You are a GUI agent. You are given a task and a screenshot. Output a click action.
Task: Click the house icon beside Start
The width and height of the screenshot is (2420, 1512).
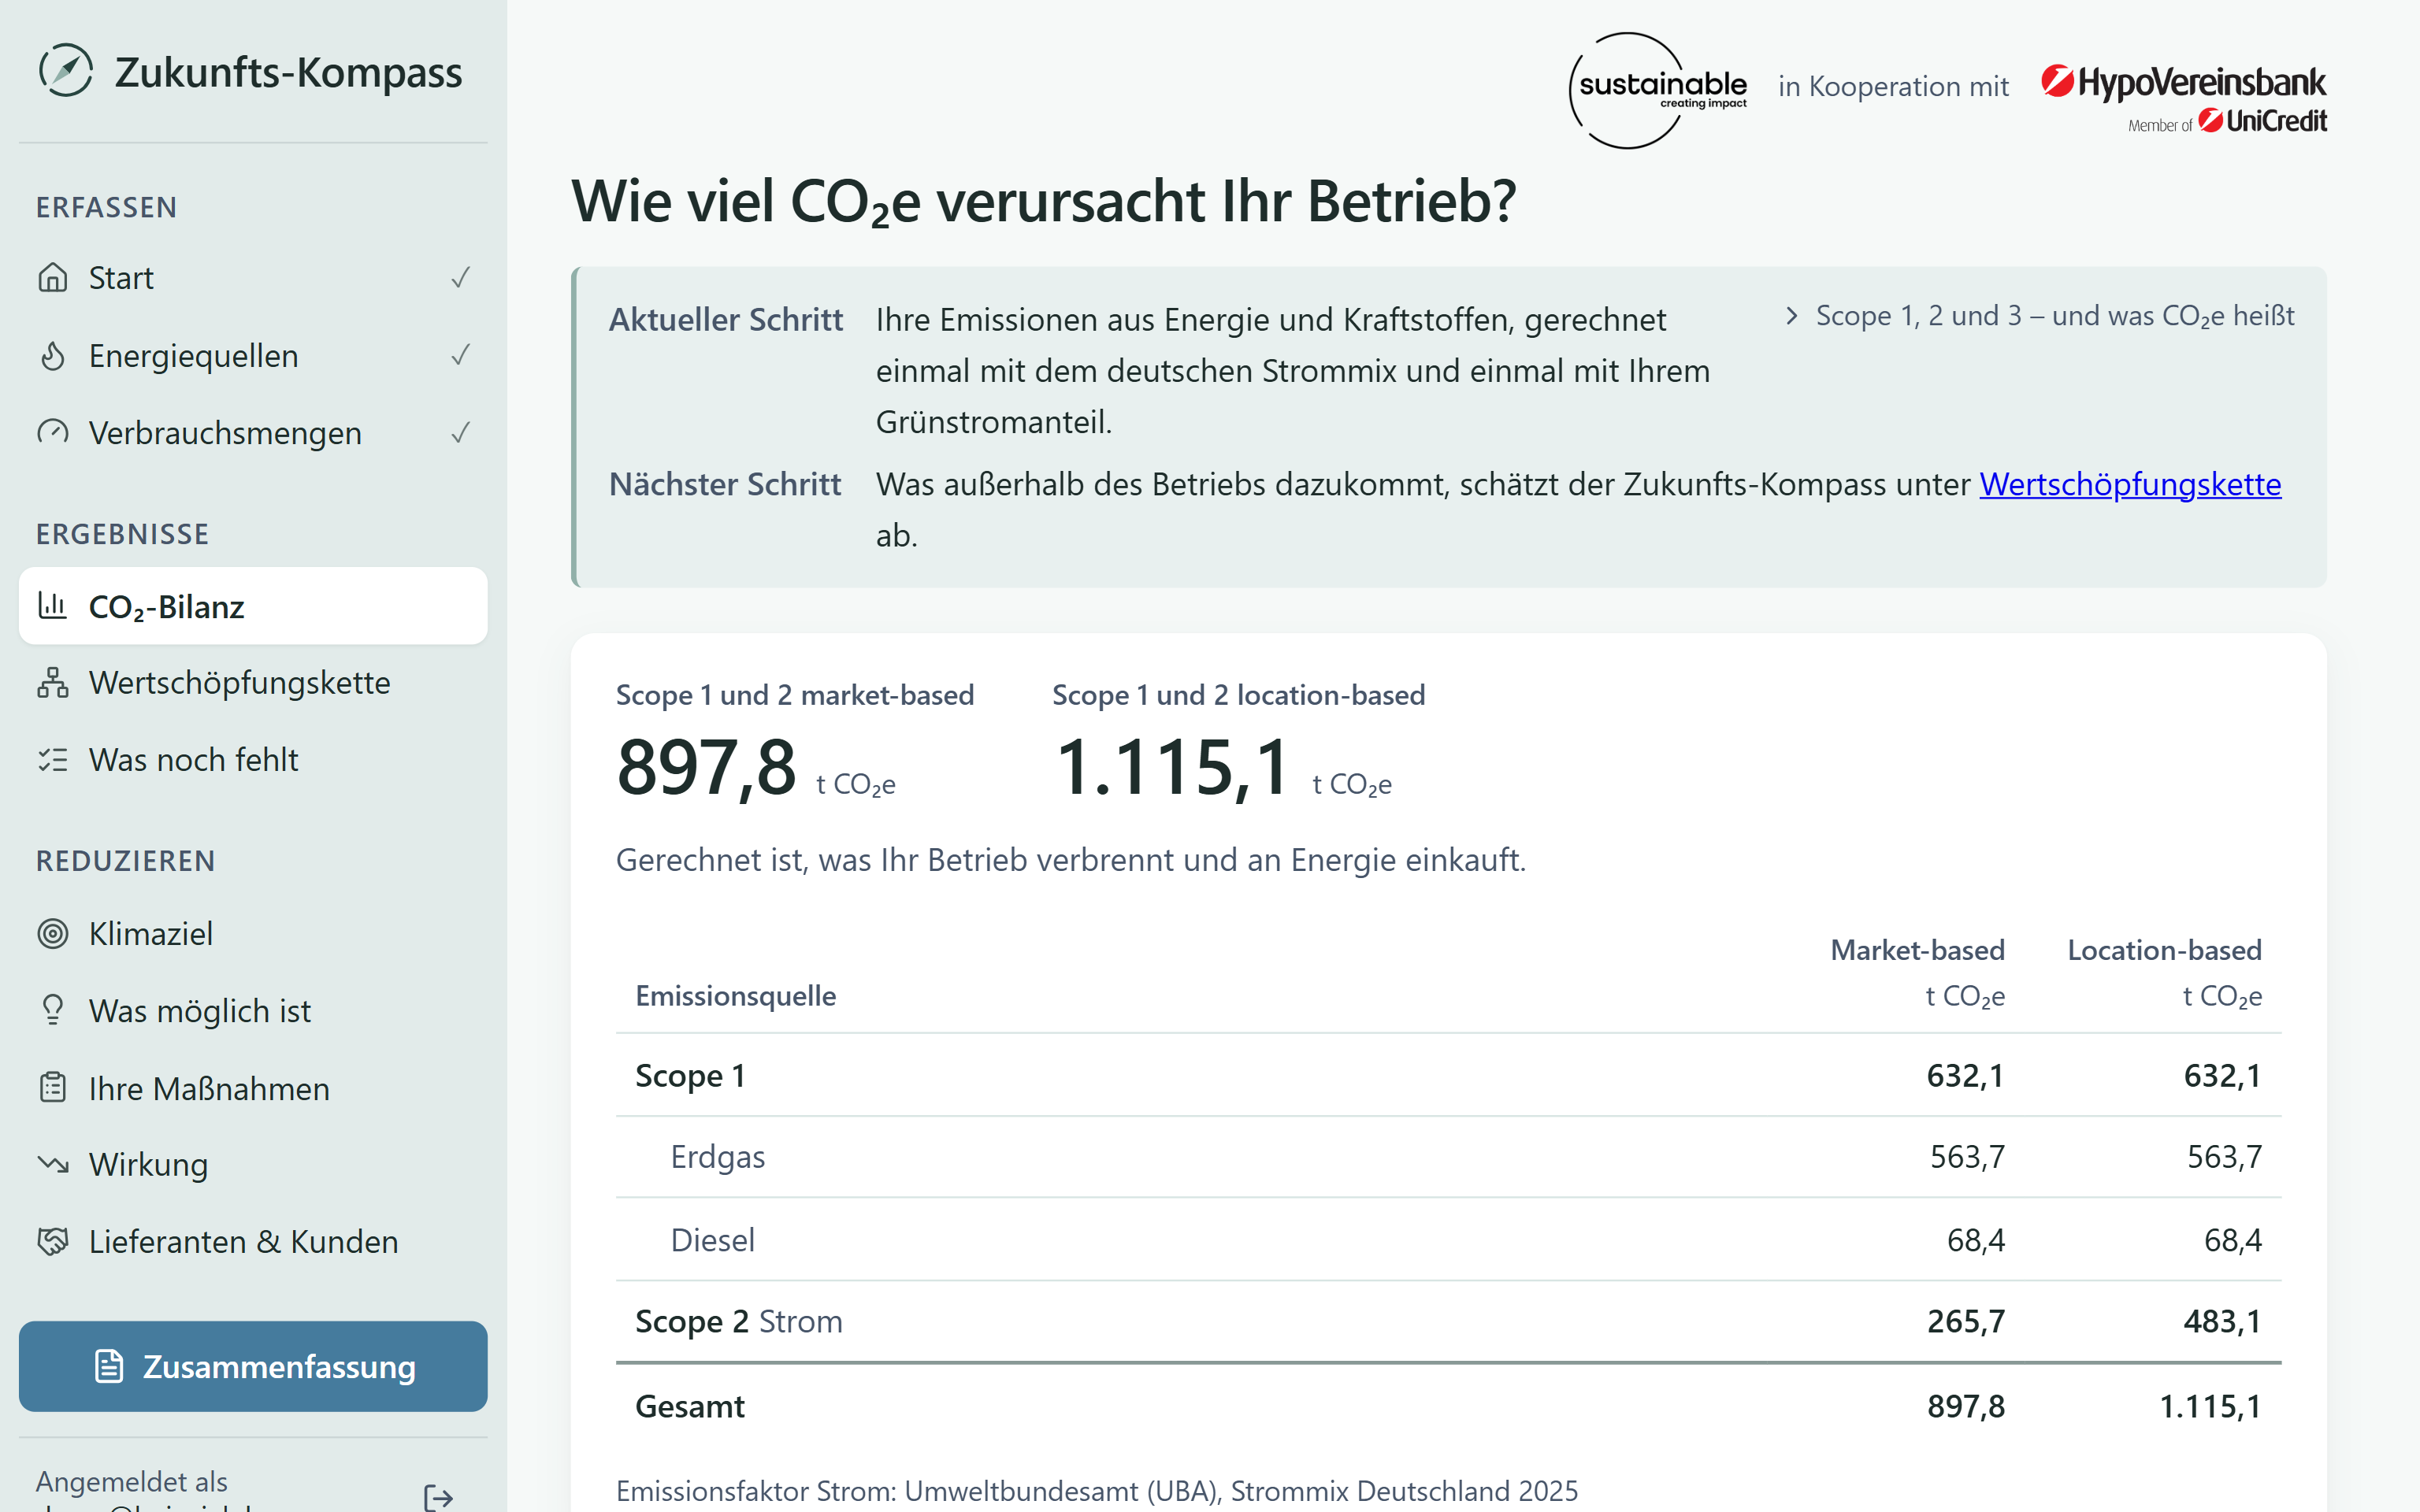(53, 277)
